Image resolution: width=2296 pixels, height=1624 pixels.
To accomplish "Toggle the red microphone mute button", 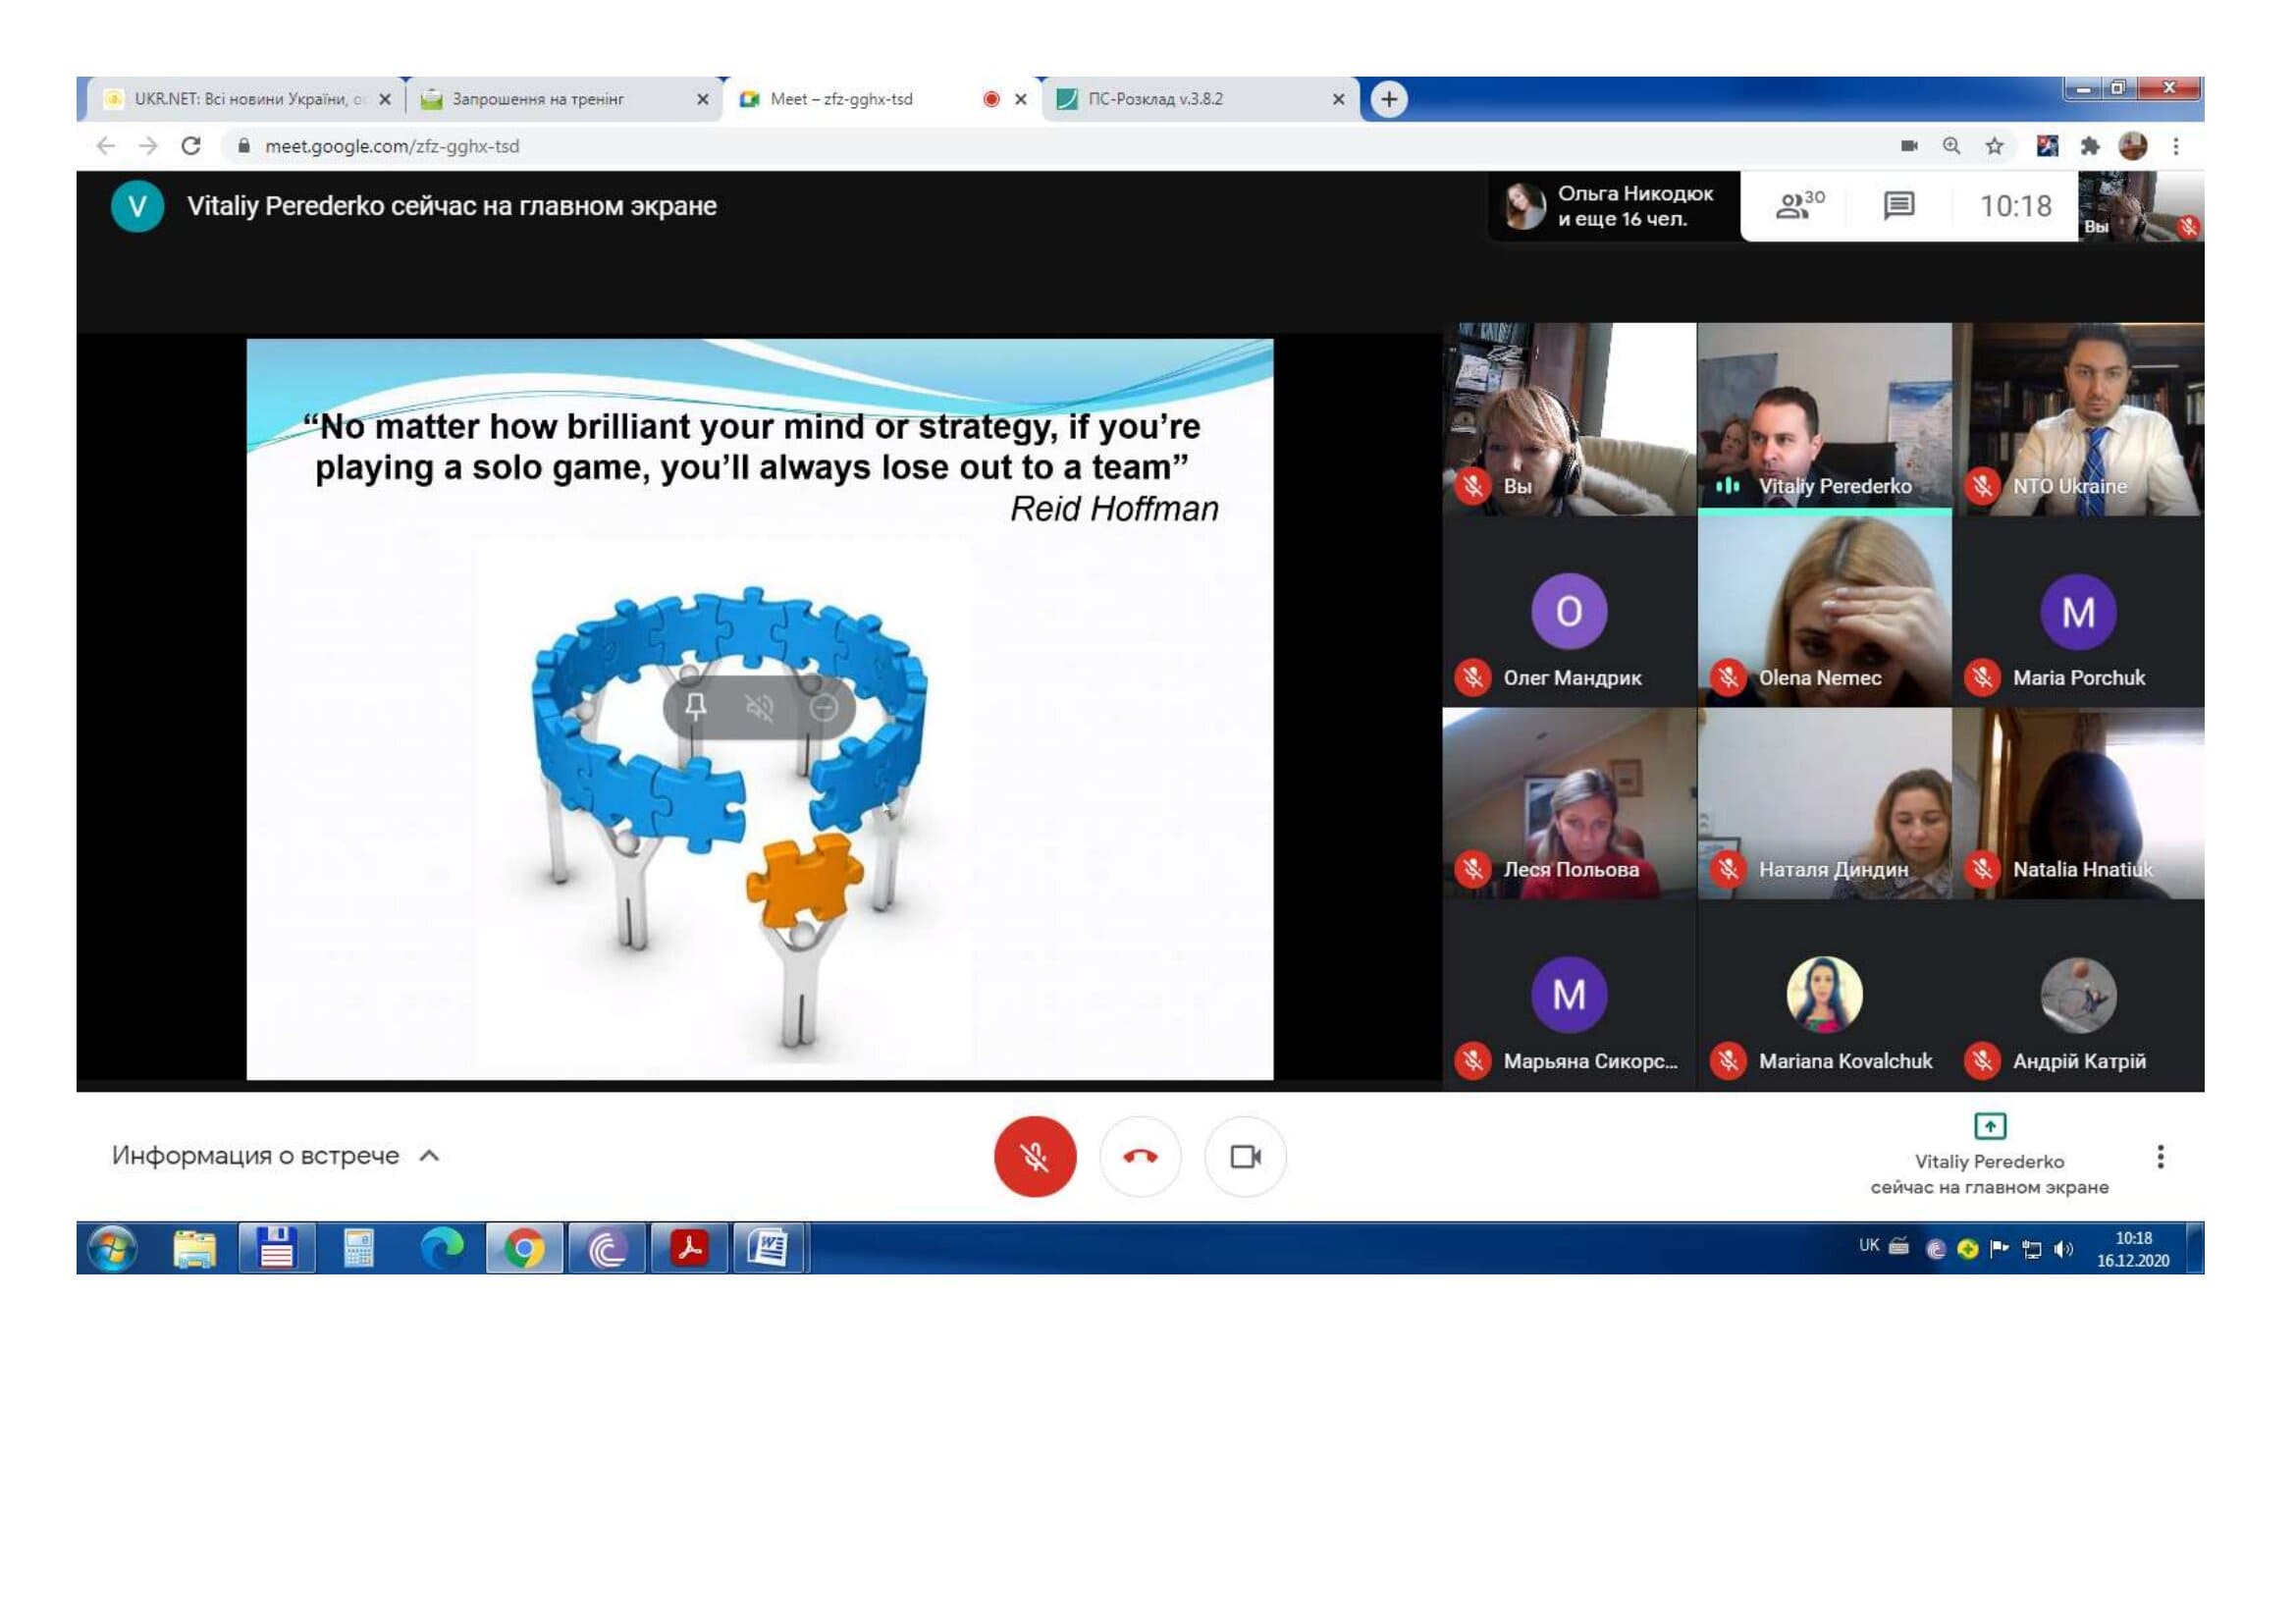I will pyautogui.click(x=1034, y=1156).
